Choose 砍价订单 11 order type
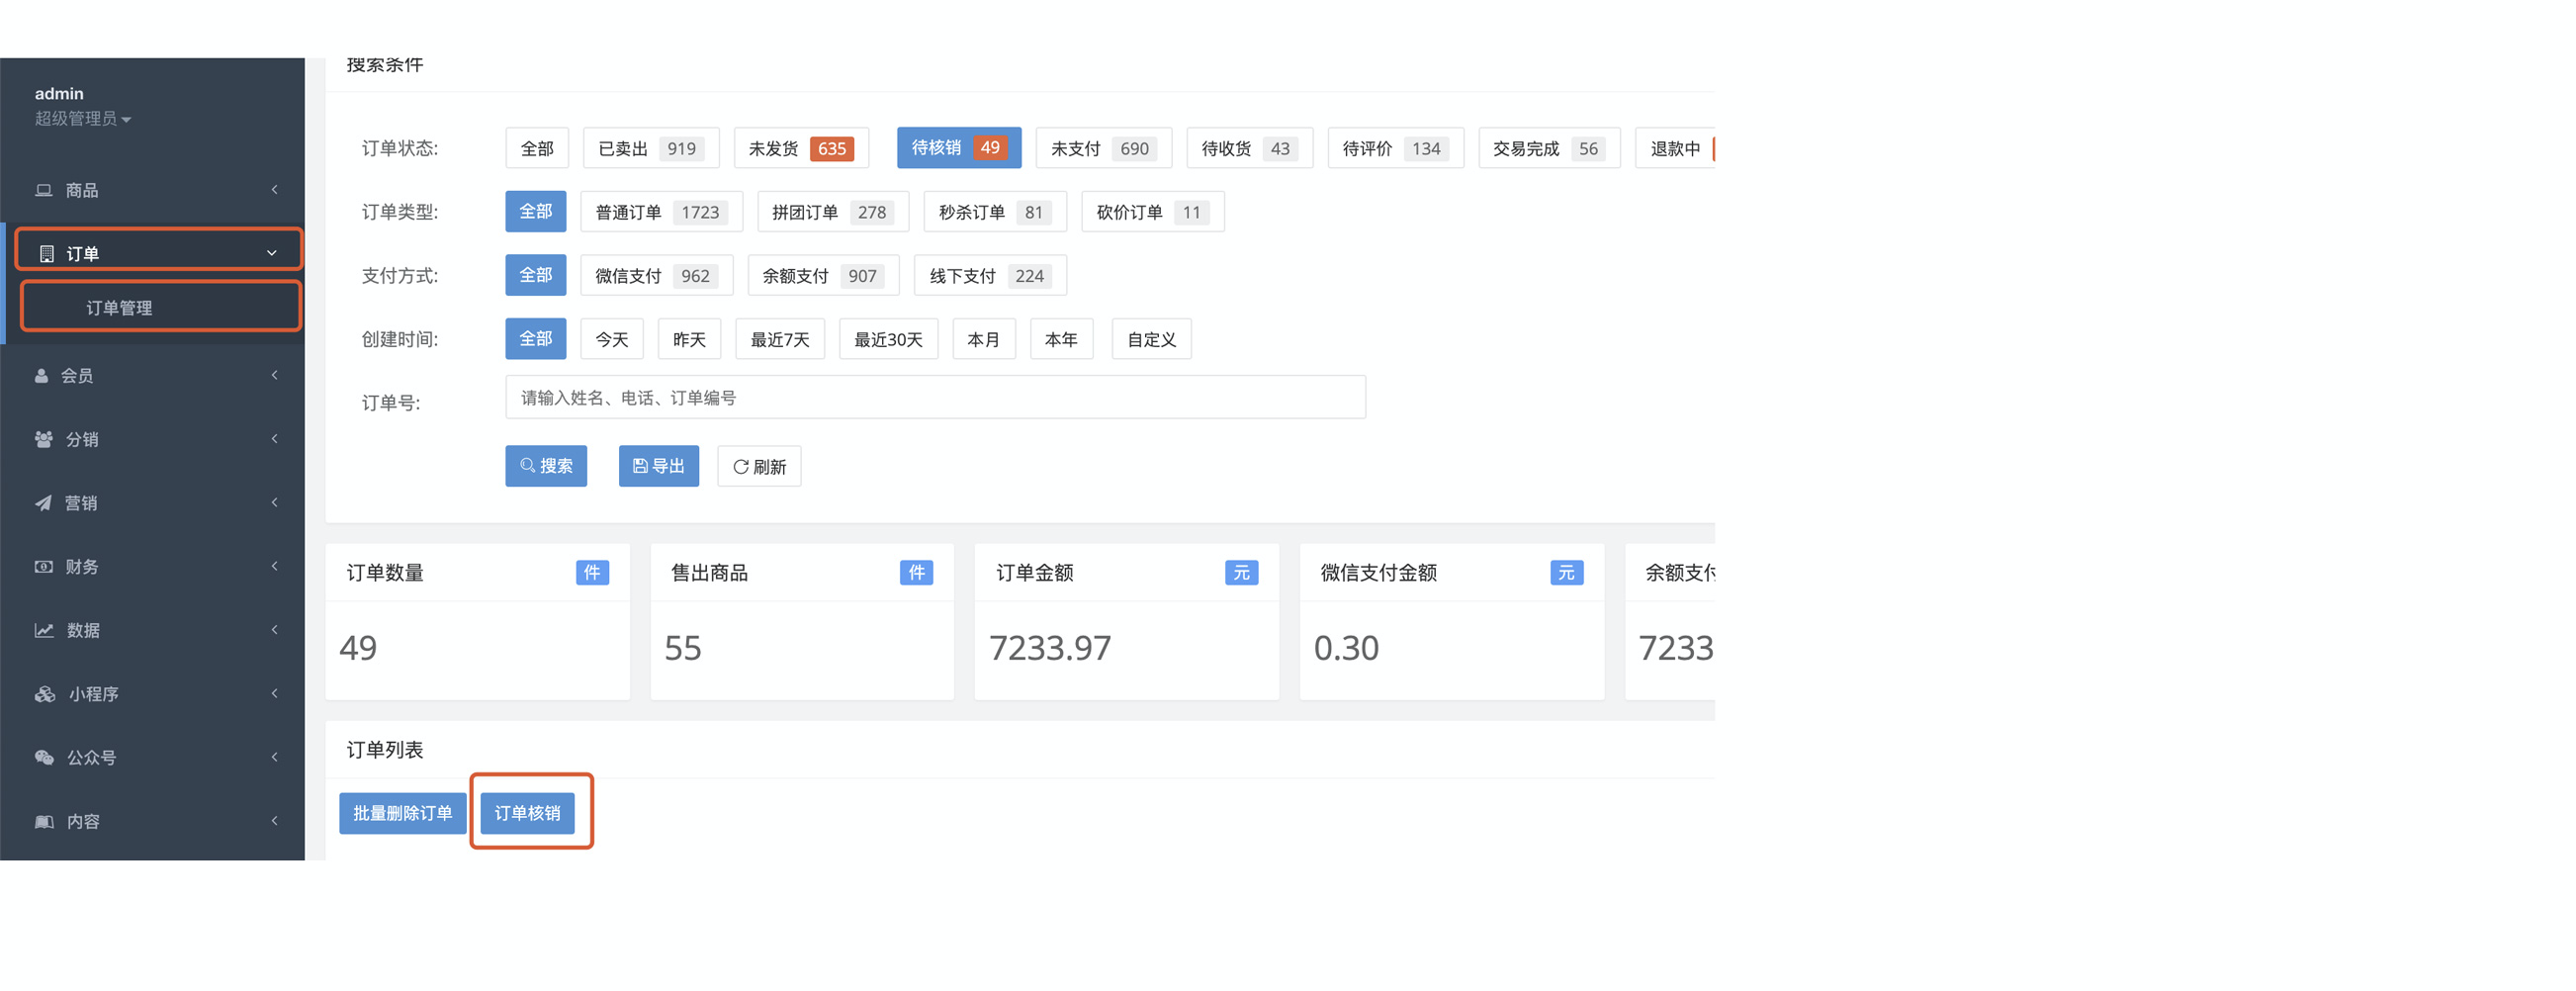 [1153, 212]
